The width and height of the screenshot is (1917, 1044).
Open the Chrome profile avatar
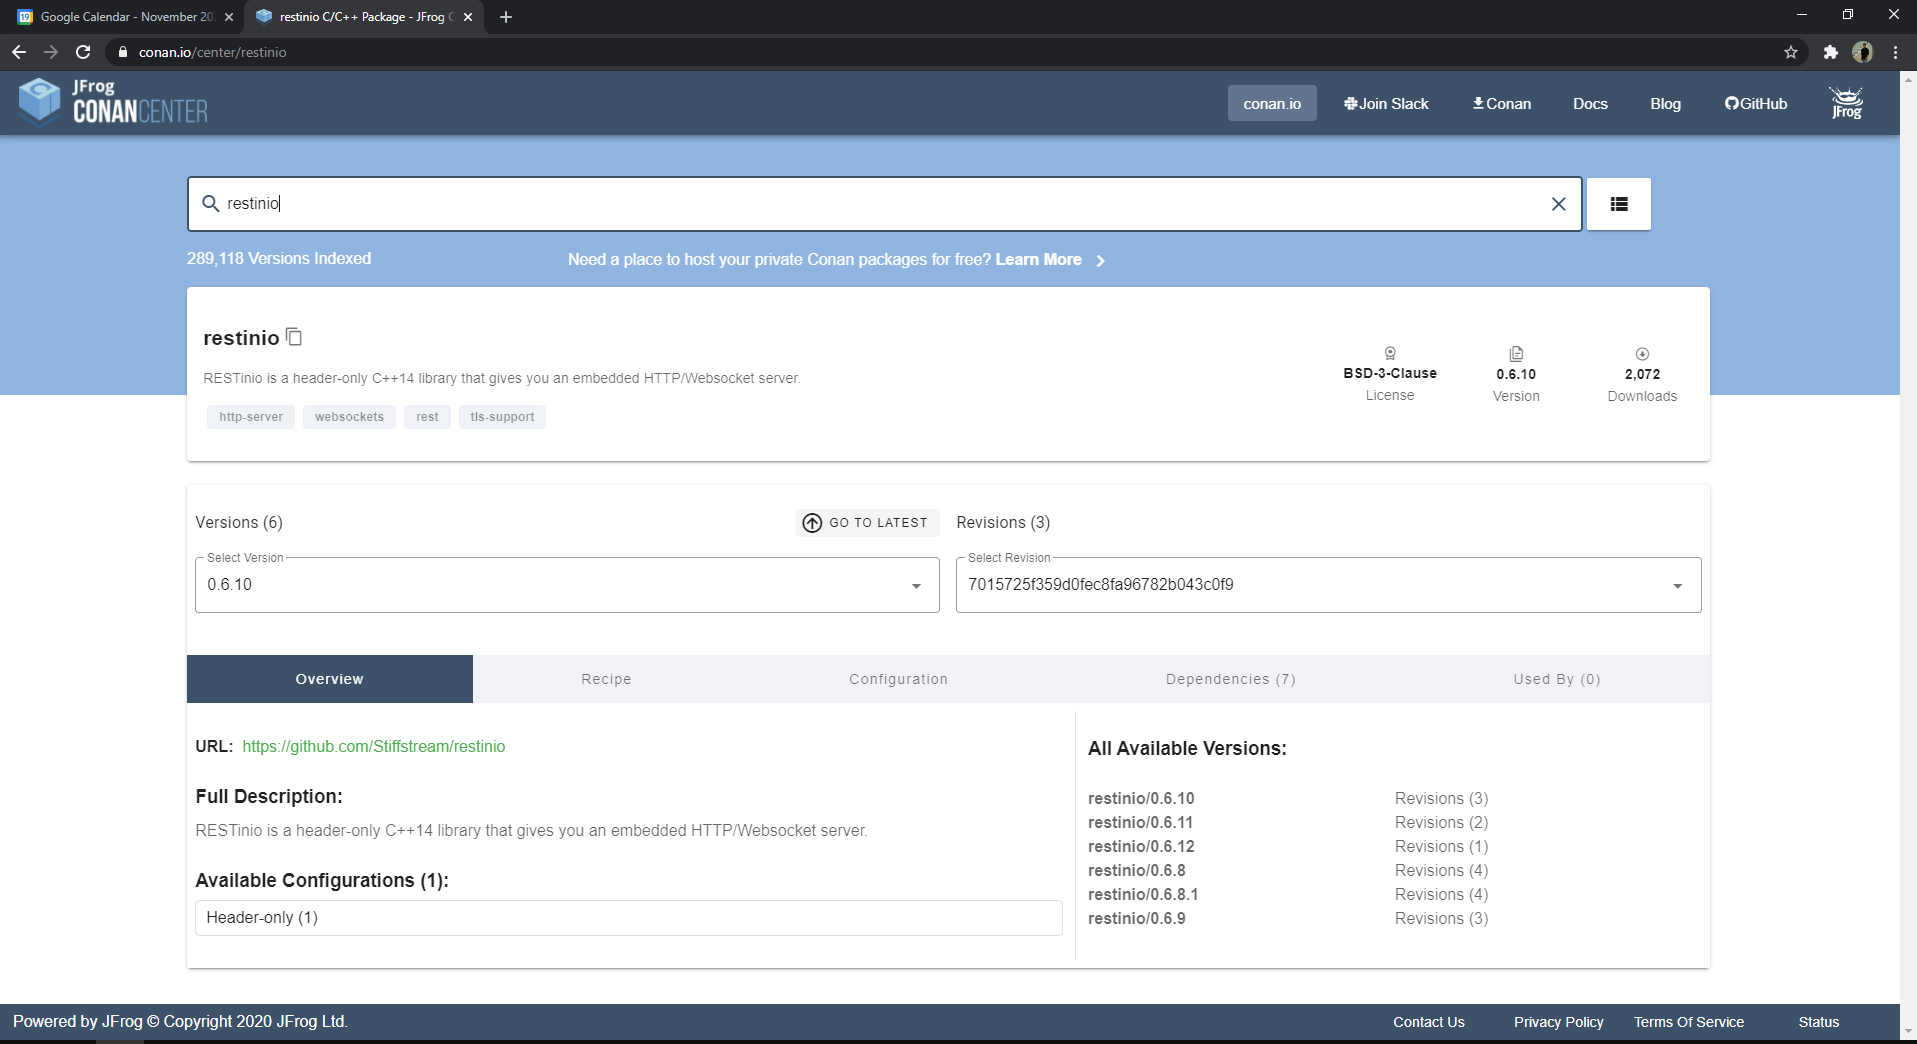coord(1862,52)
